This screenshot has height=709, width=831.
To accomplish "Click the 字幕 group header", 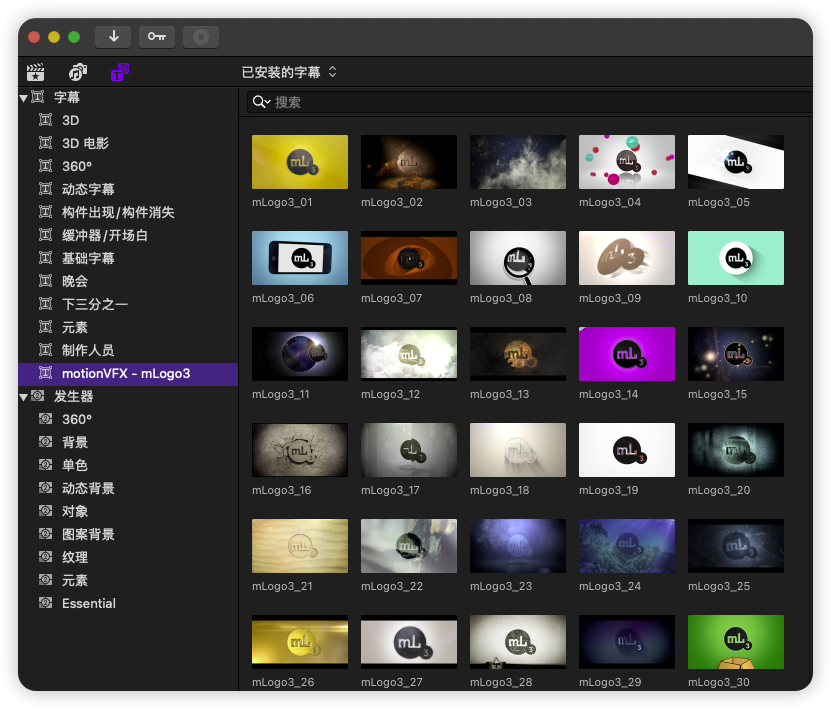I will (128, 98).
